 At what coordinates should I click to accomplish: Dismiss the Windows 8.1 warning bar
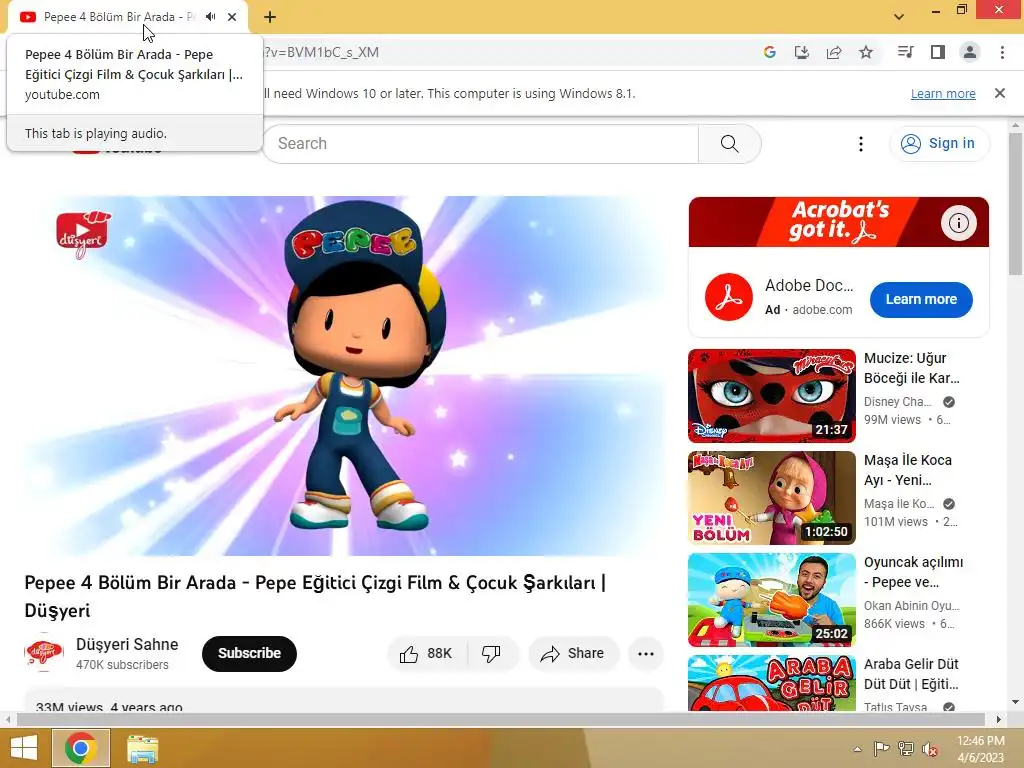(1000, 93)
